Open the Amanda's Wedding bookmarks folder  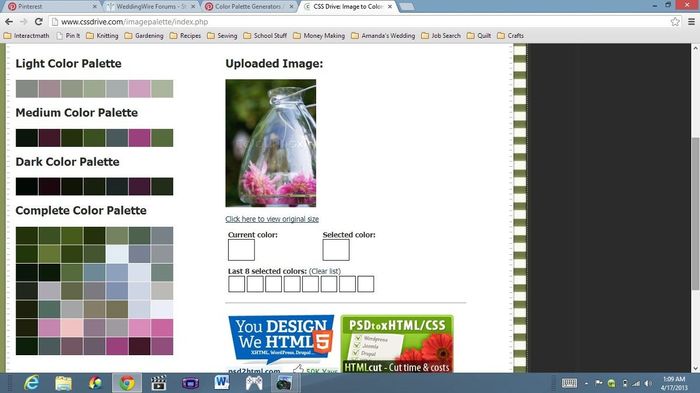383,36
